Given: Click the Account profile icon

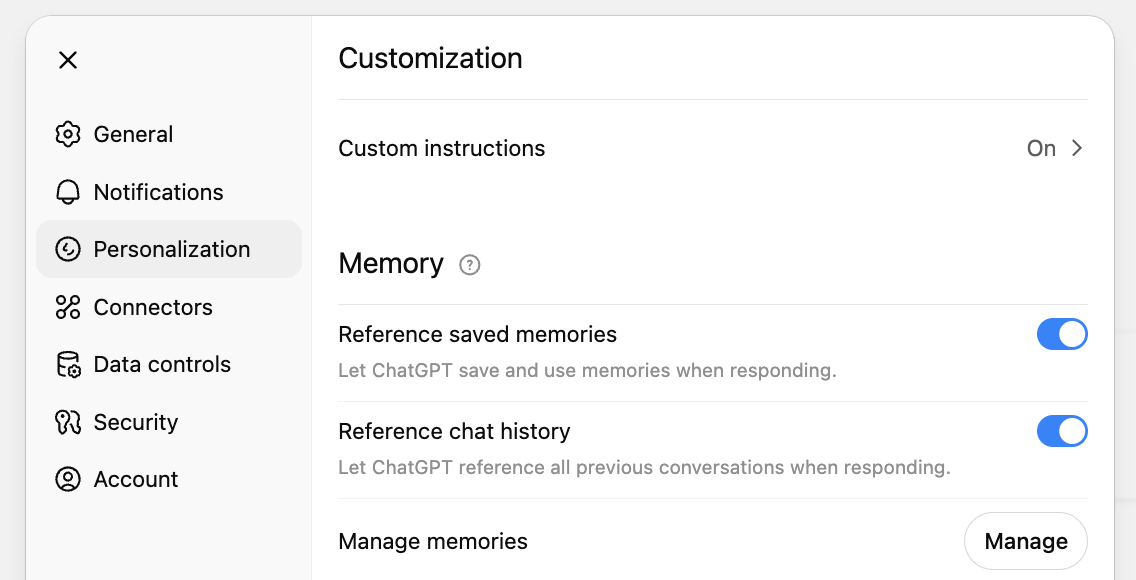Looking at the screenshot, I should tap(68, 479).
